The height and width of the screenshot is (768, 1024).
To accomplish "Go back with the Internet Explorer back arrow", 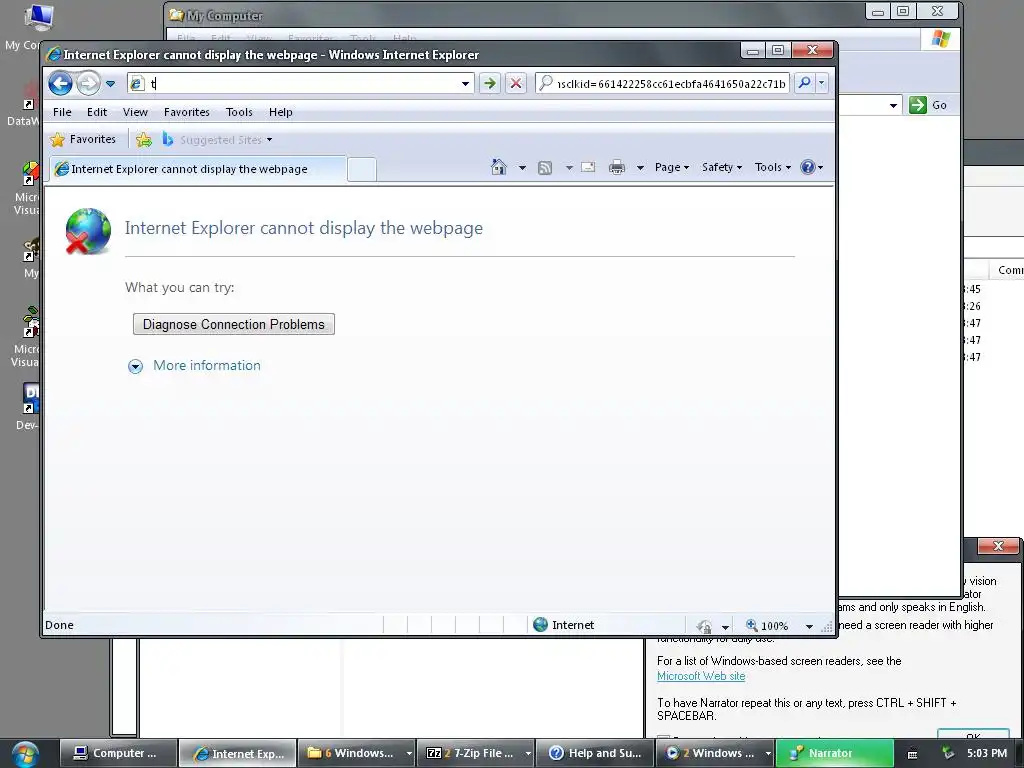I will 60,84.
